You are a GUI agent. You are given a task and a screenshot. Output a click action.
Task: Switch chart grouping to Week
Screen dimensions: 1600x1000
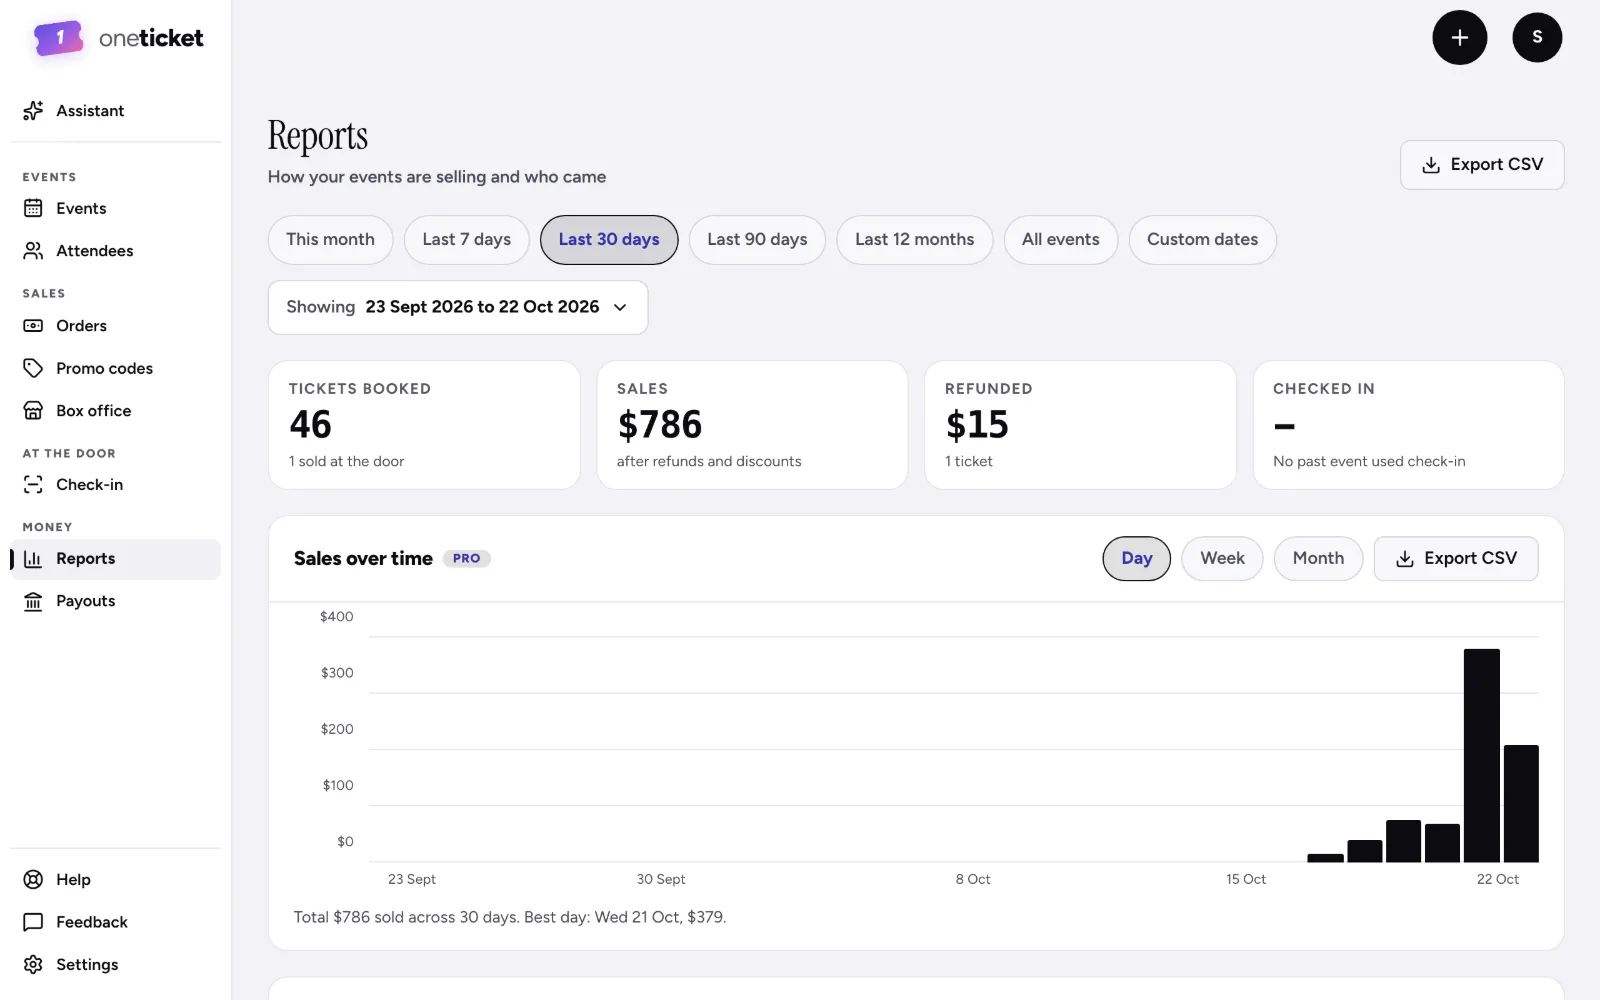coord(1222,559)
